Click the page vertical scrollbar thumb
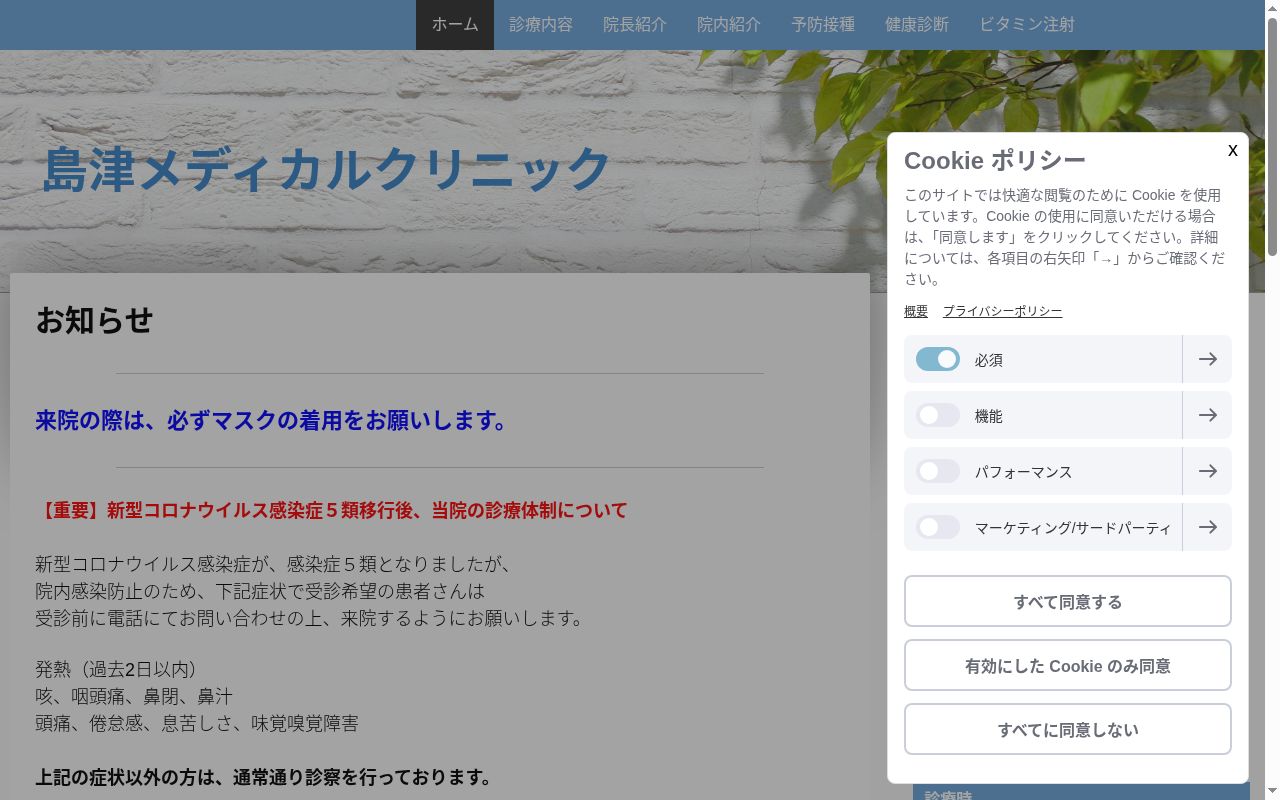This screenshot has height=800, width=1280. pos(1272,135)
